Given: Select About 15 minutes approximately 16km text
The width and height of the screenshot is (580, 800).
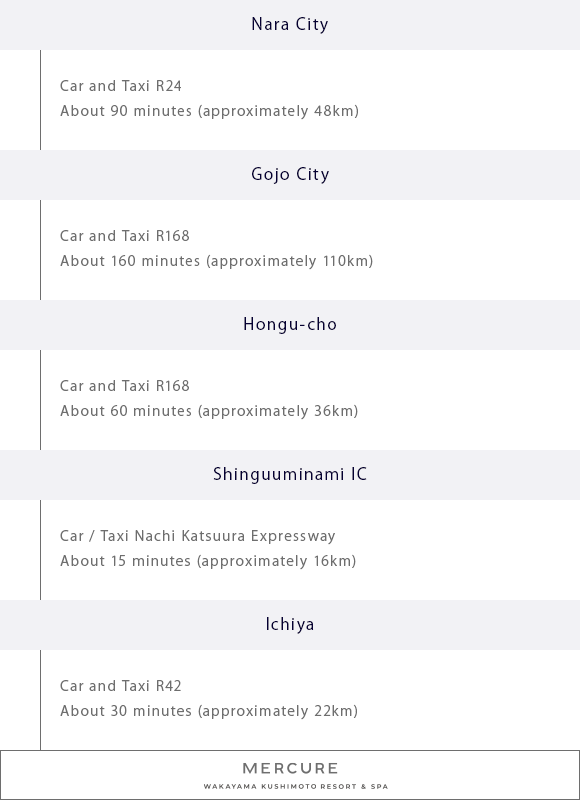Looking at the screenshot, I should click(x=208, y=561).
